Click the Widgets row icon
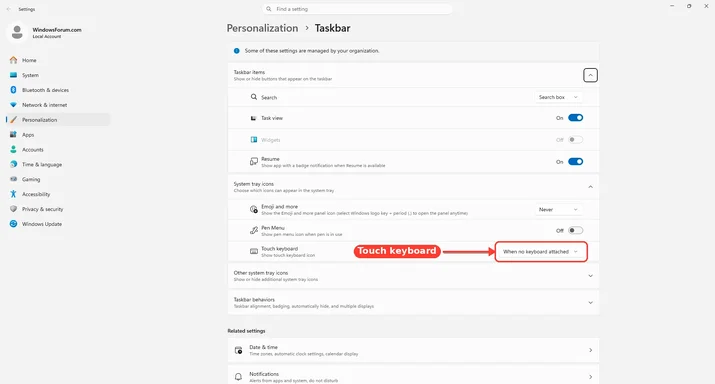The width and height of the screenshot is (715, 384). 254,140
